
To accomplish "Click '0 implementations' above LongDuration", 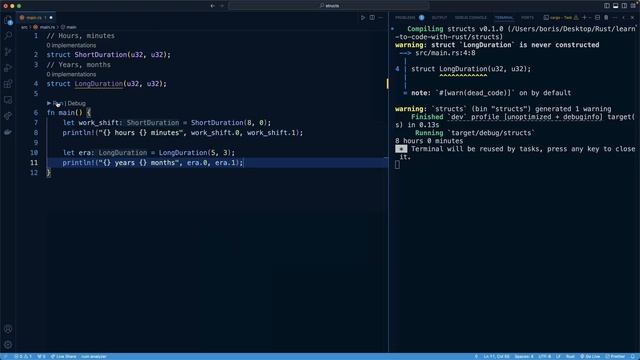I will [x=71, y=74].
